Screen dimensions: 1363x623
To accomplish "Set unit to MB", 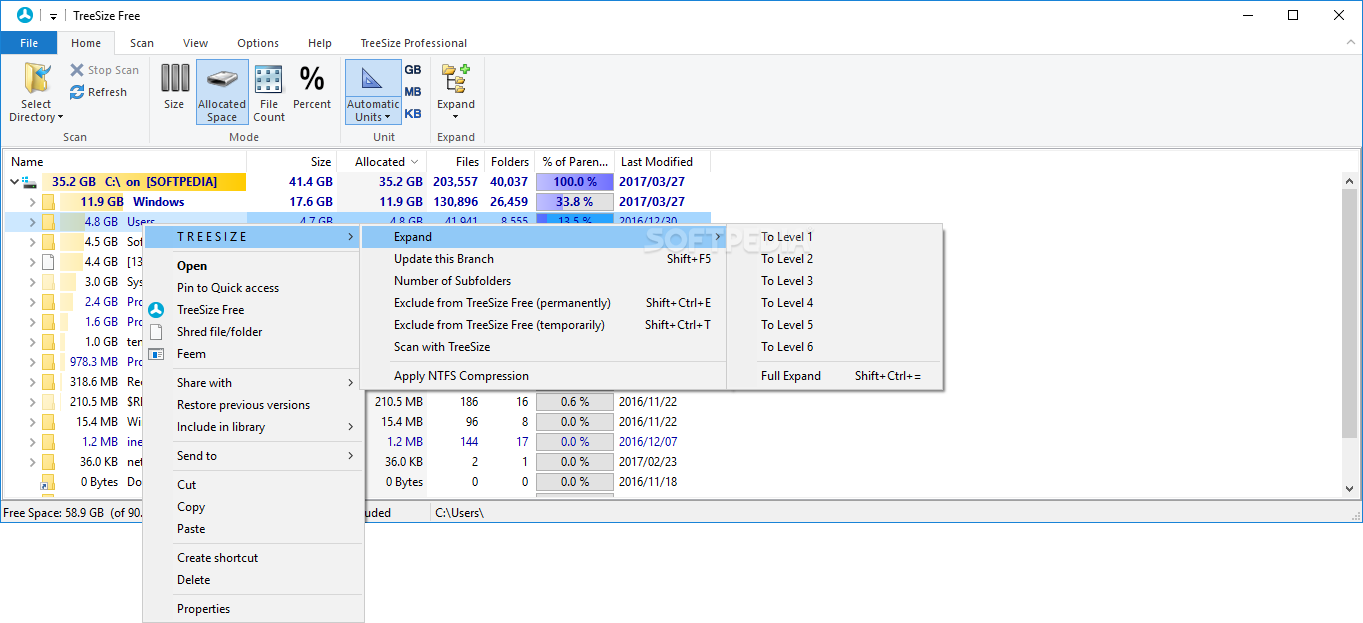I will tap(413, 92).
